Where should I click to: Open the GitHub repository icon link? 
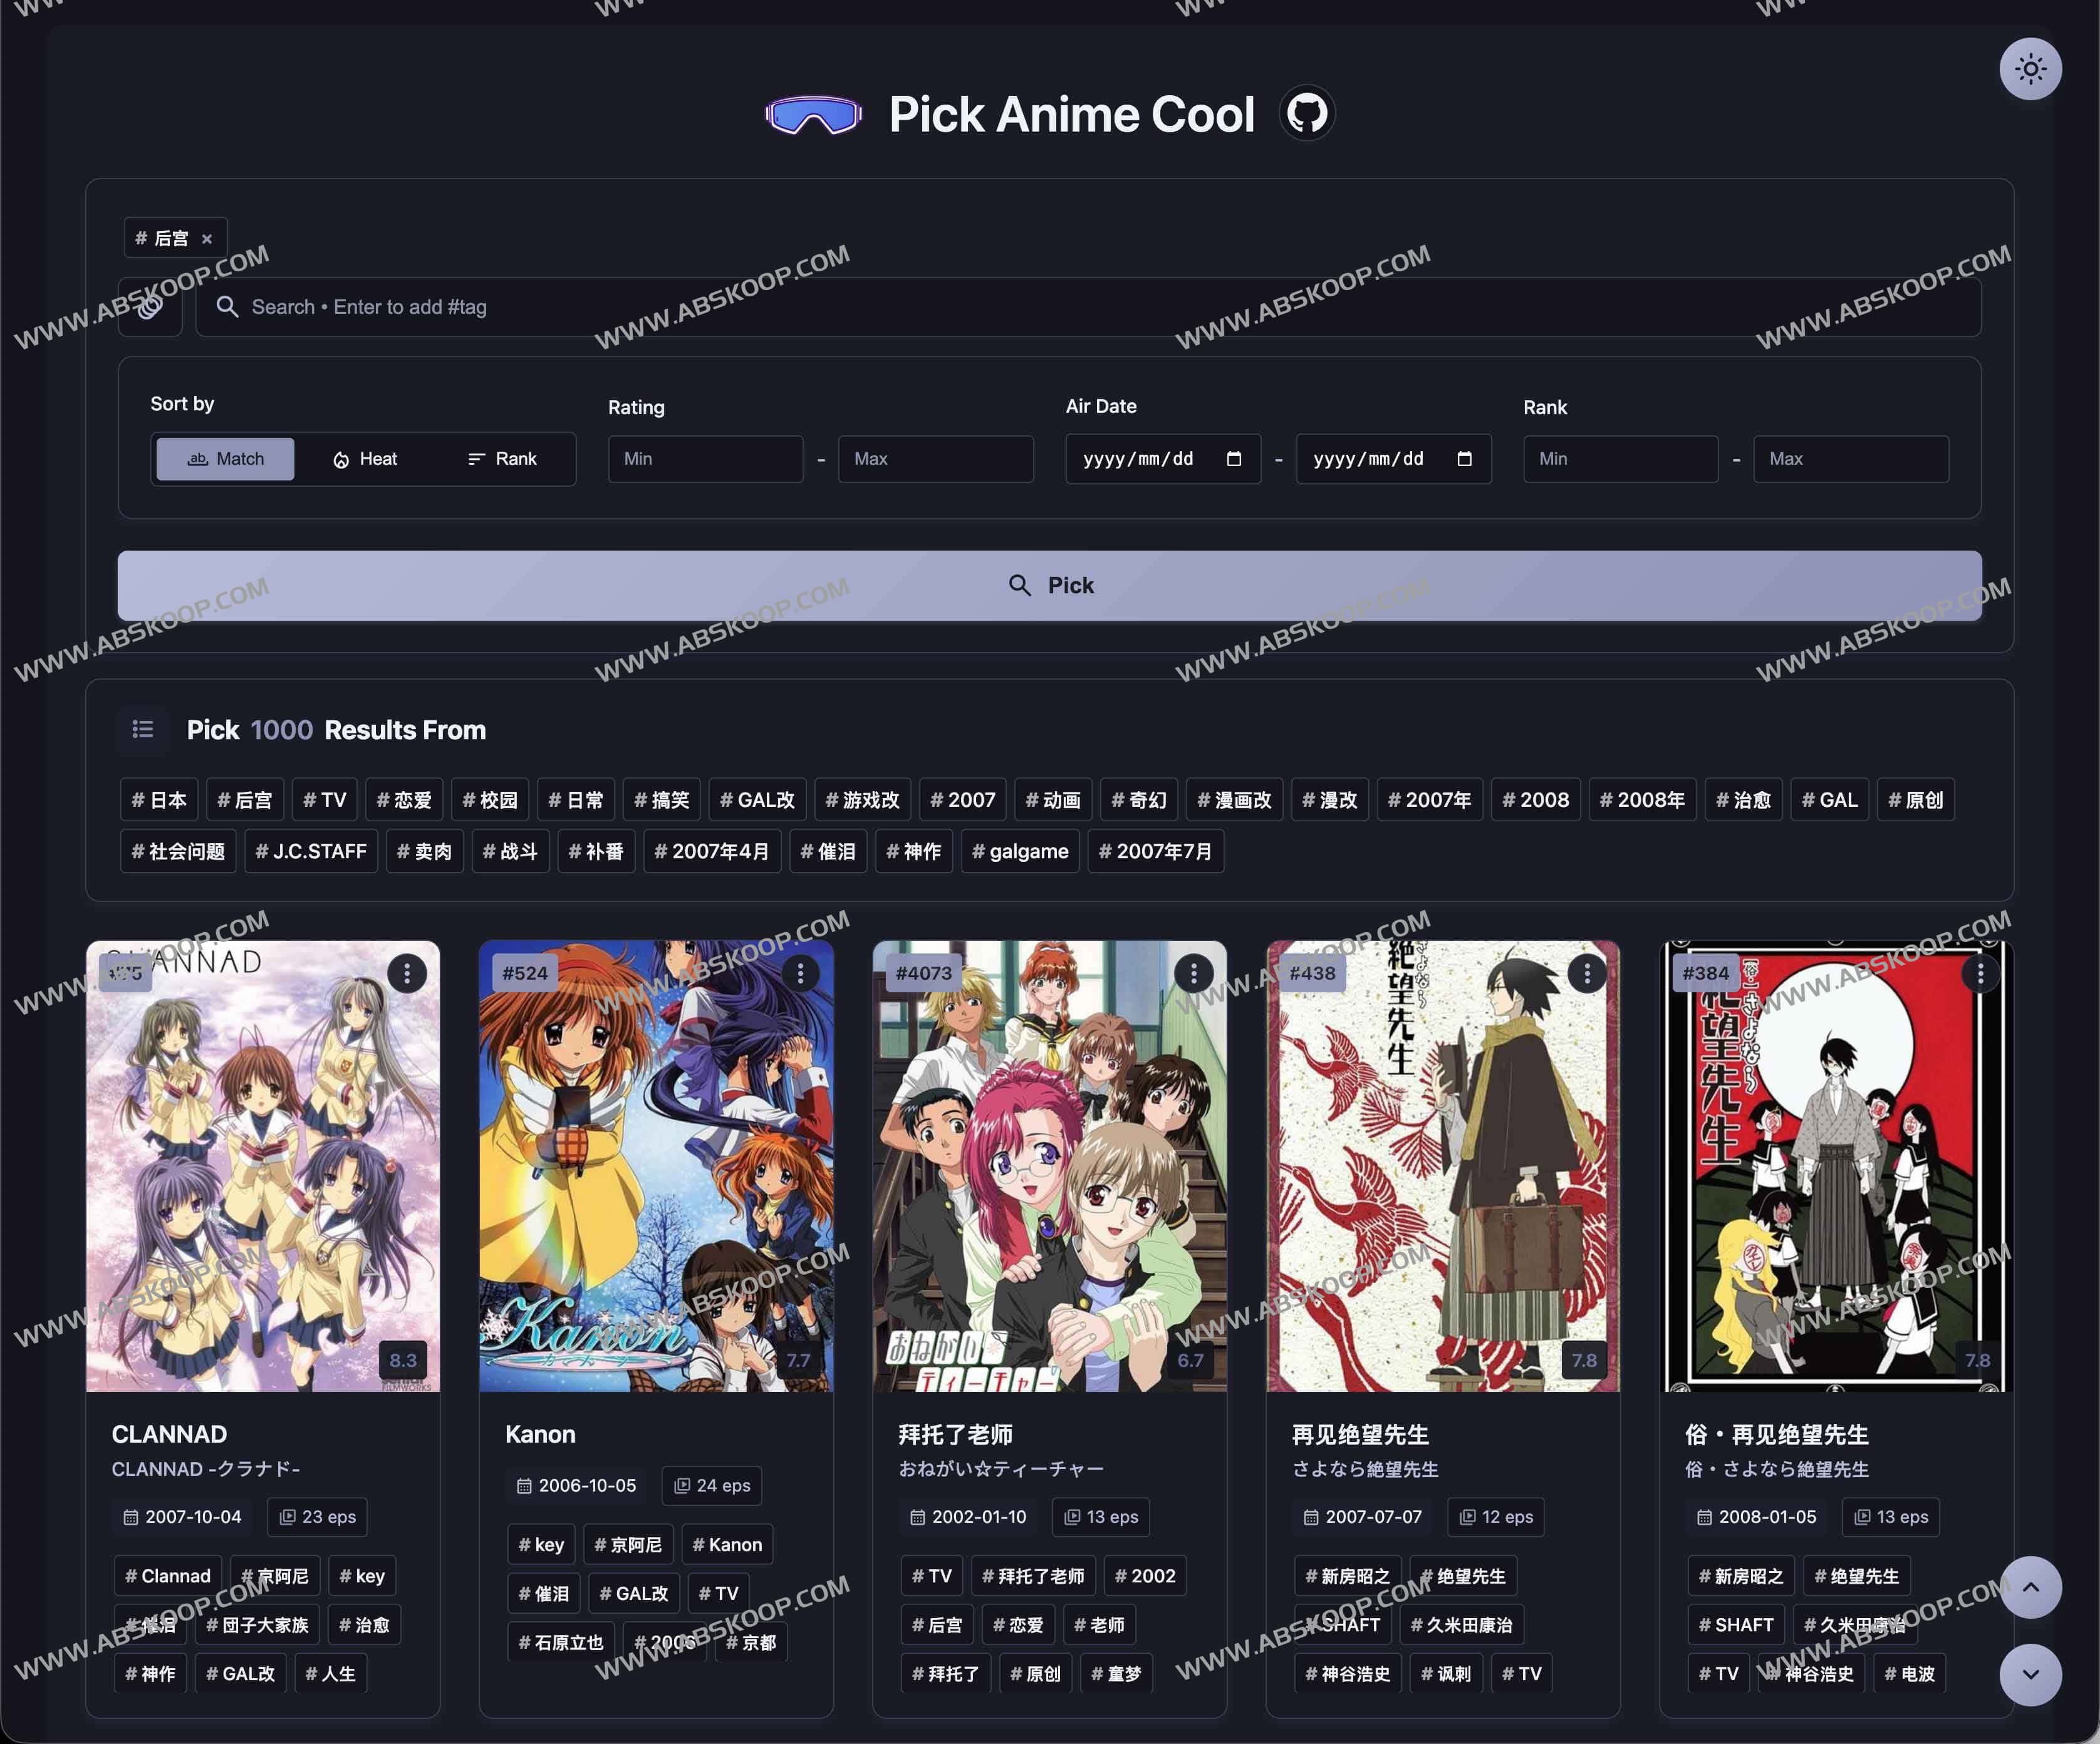click(1306, 113)
